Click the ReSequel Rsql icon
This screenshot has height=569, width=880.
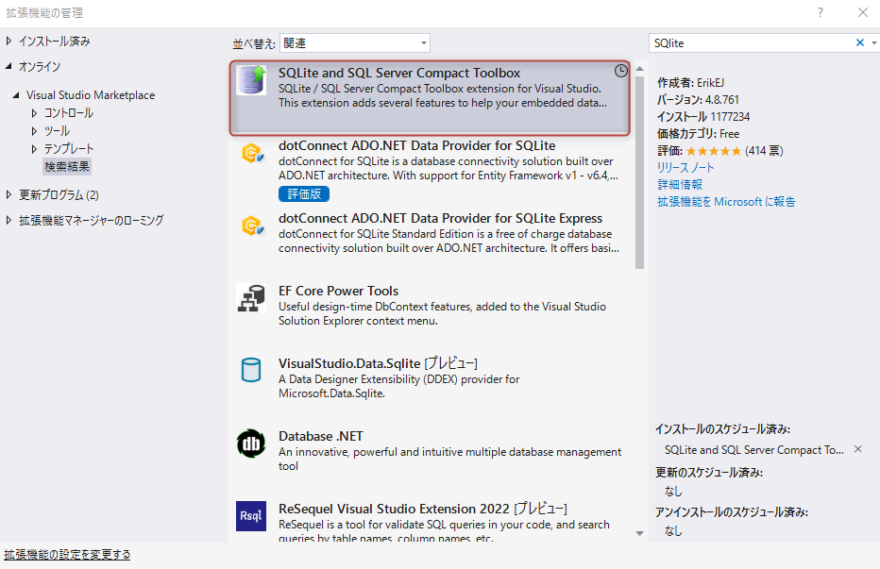pyautogui.click(x=251, y=516)
